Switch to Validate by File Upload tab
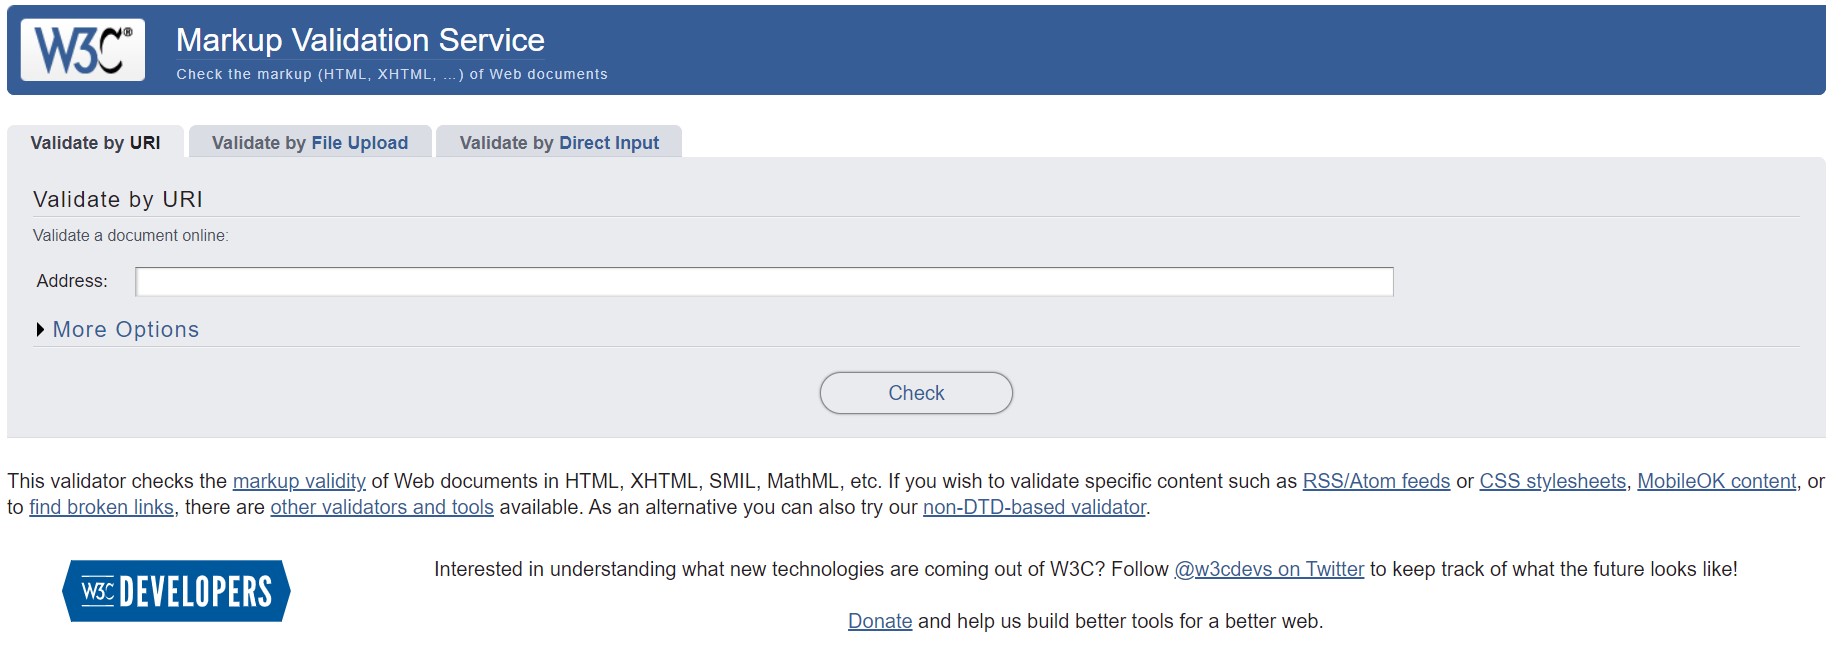The height and width of the screenshot is (663, 1841). 310,143
